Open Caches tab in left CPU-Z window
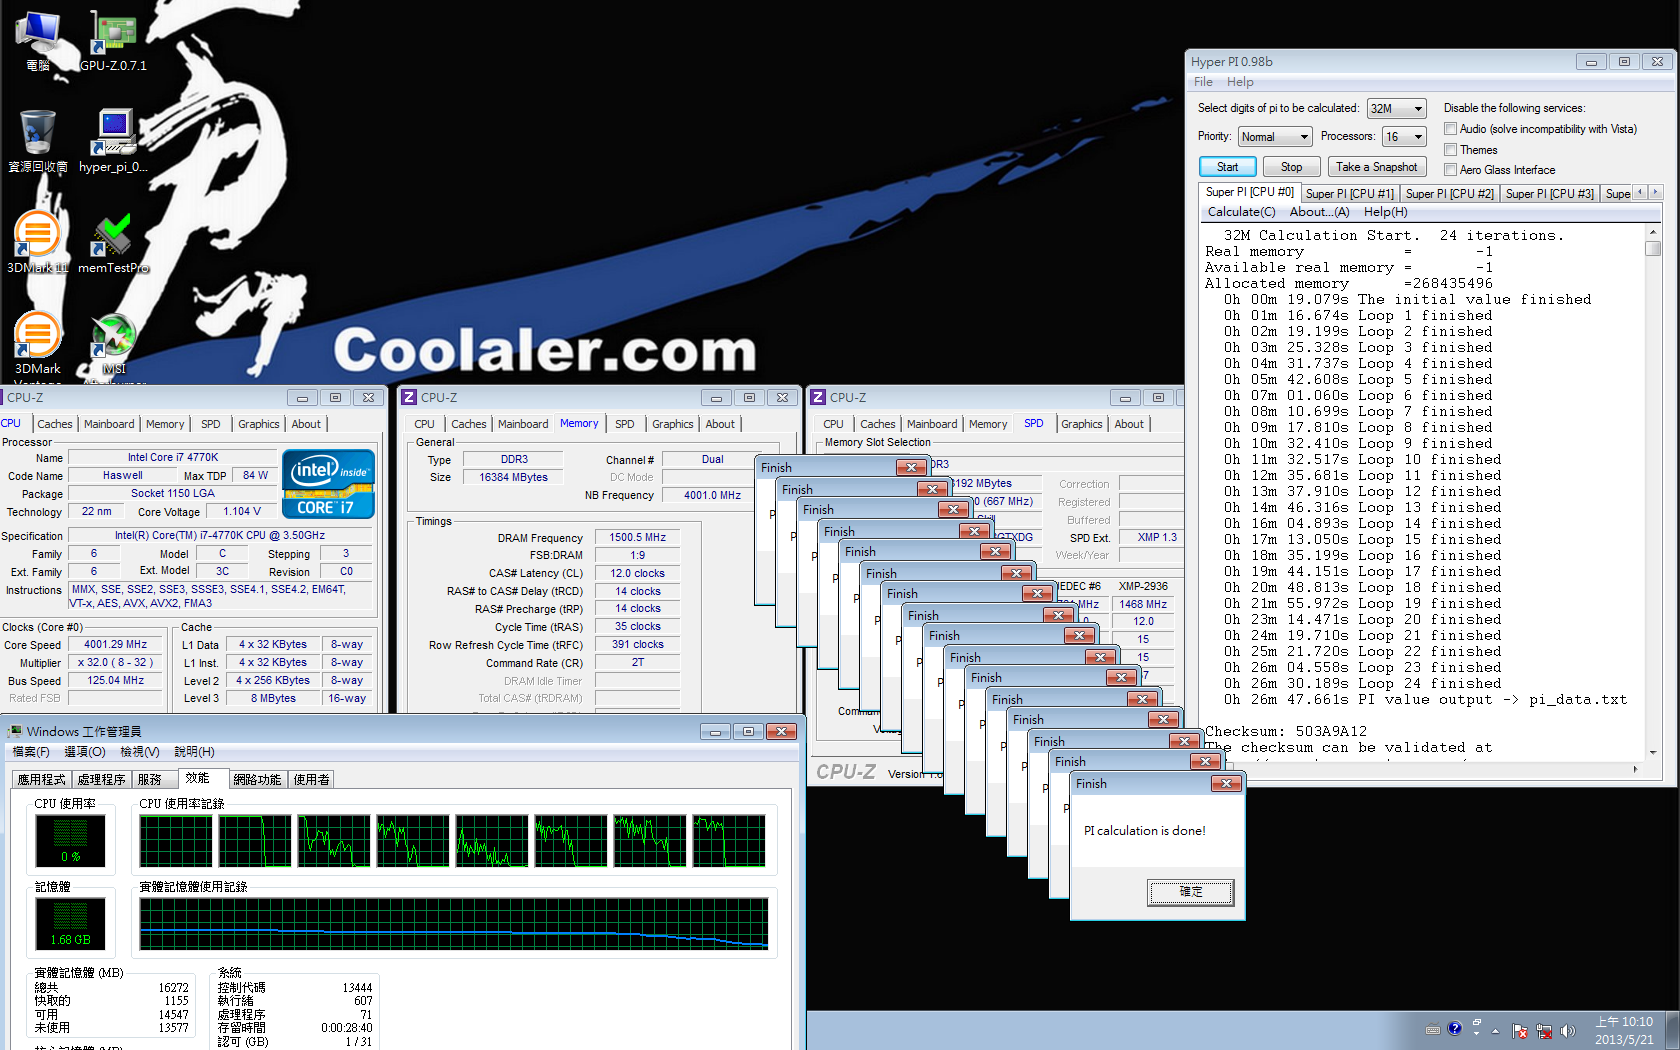Viewport: 1680px width, 1050px height. tap(55, 424)
